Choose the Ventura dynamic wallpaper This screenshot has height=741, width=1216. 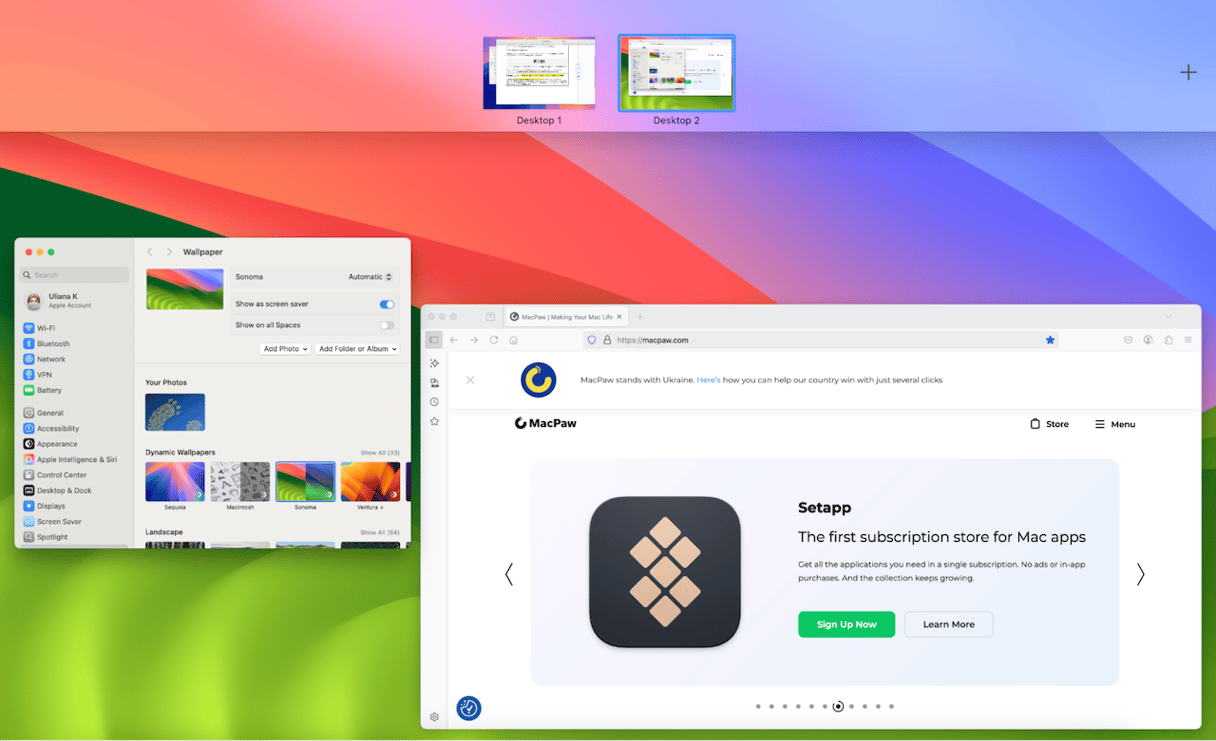tap(370, 482)
